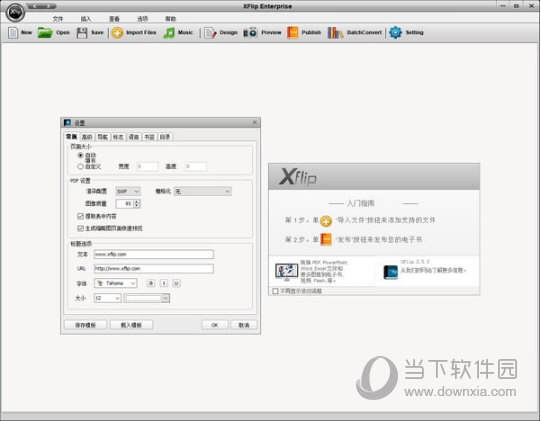Open the 文件 menu
Viewport: 541px width, 421px height.
point(58,19)
